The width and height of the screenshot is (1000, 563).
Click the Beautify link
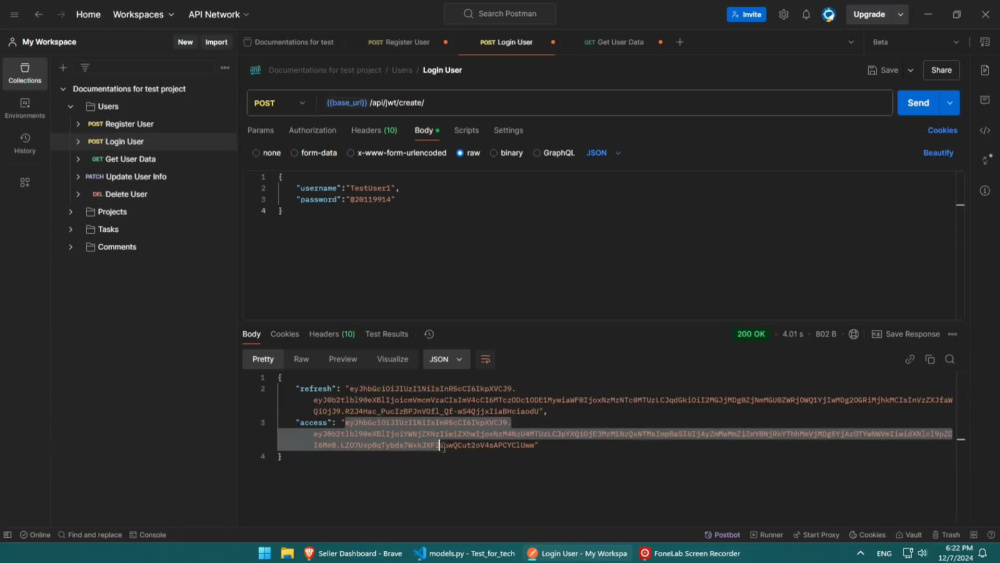(938, 153)
